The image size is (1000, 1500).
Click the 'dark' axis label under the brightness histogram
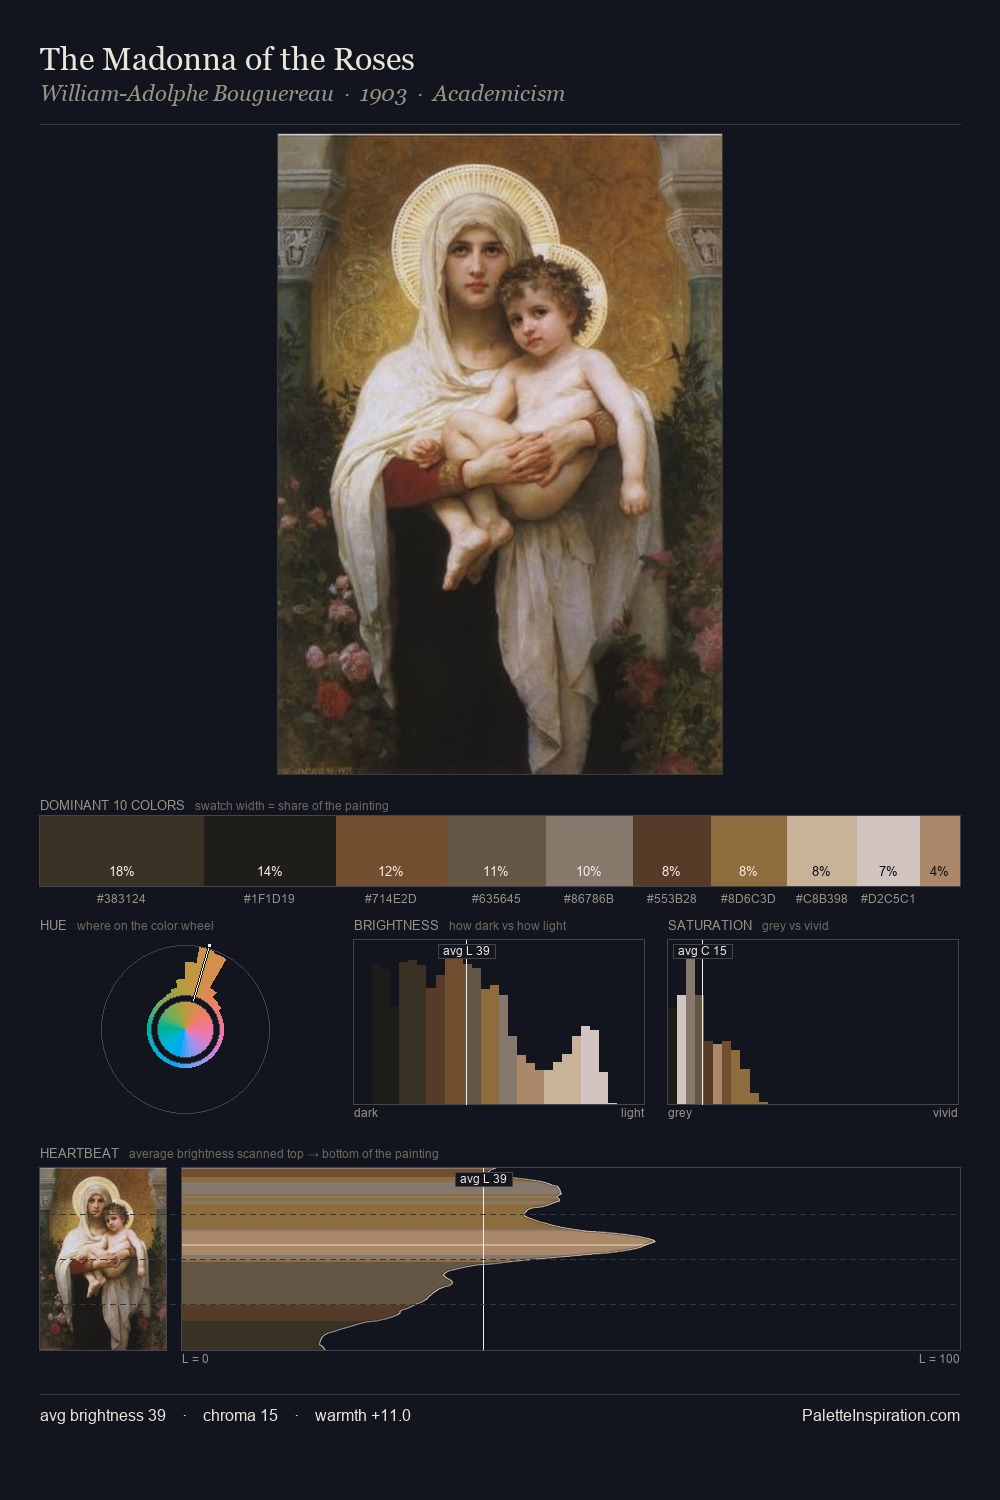[x=366, y=1113]
